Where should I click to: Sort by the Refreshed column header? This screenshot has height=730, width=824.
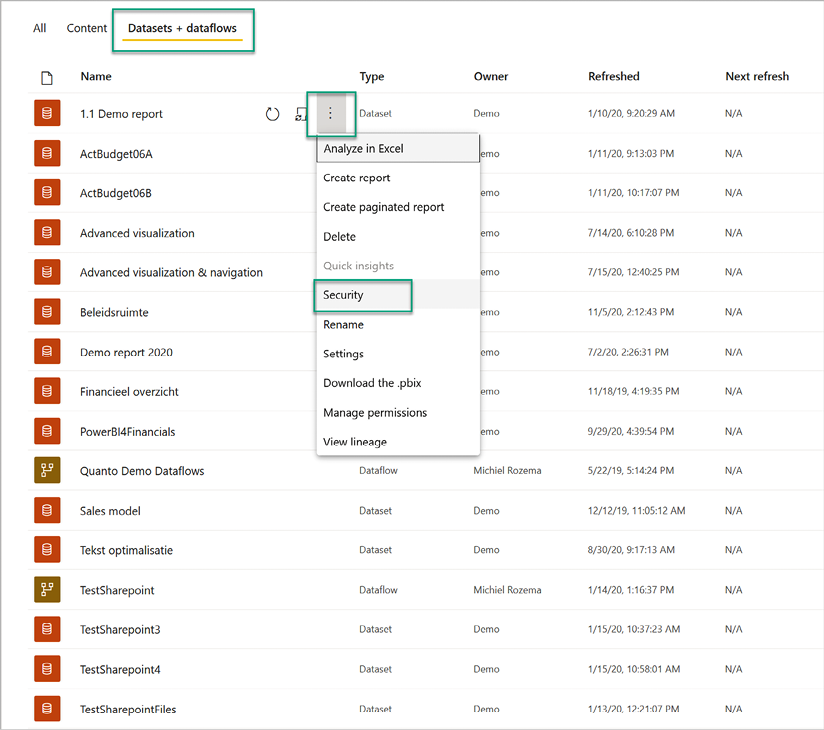613,77
